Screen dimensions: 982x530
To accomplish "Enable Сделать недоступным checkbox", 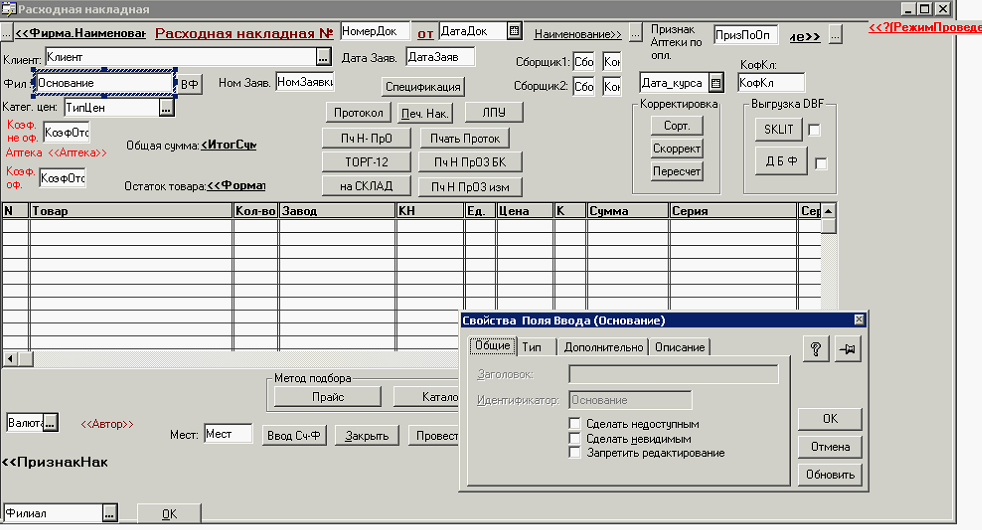I will (x=574, y=423).
